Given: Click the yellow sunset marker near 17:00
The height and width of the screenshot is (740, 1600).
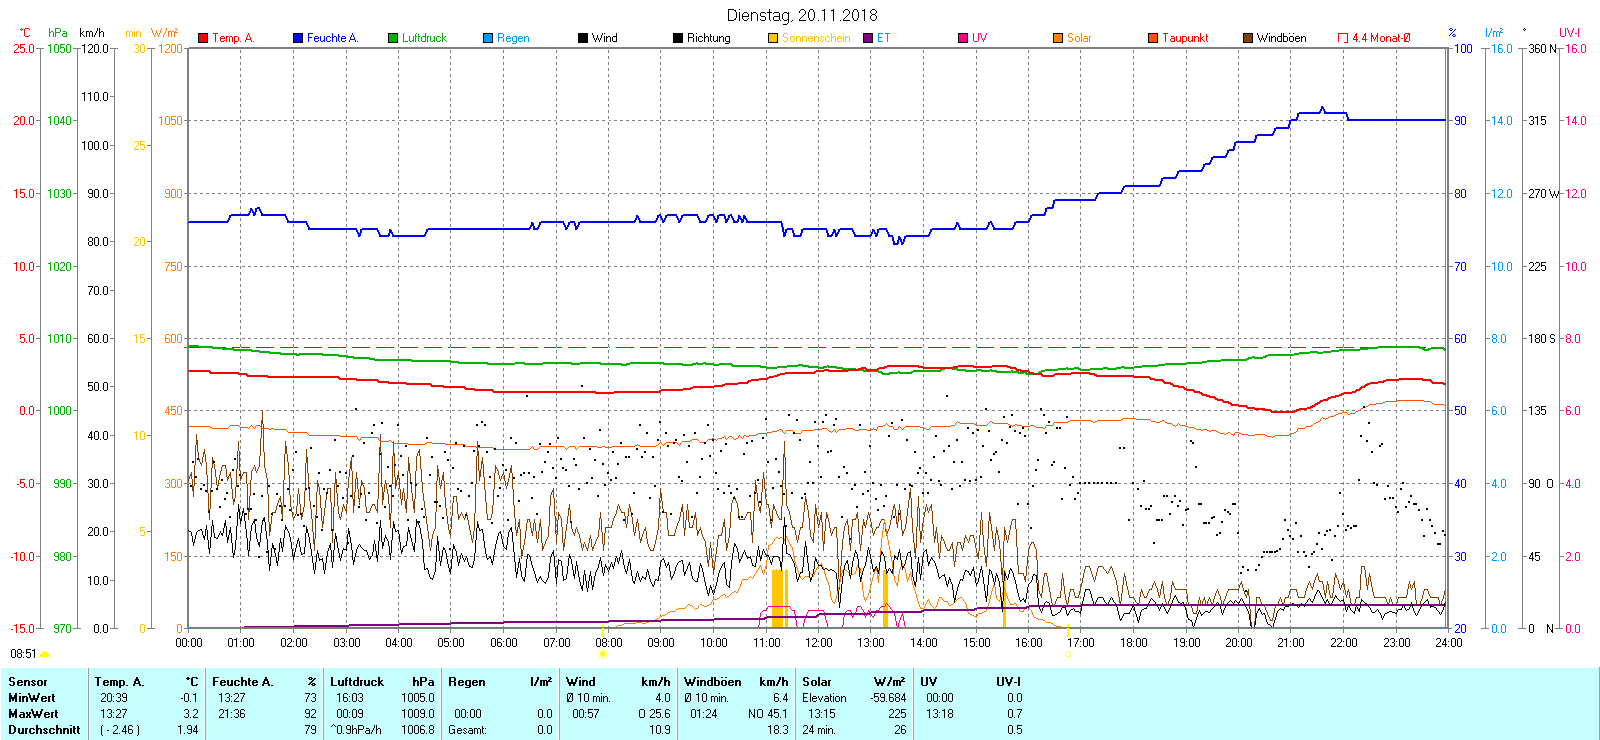Looking at the screenshot, I should (1068, 654).
